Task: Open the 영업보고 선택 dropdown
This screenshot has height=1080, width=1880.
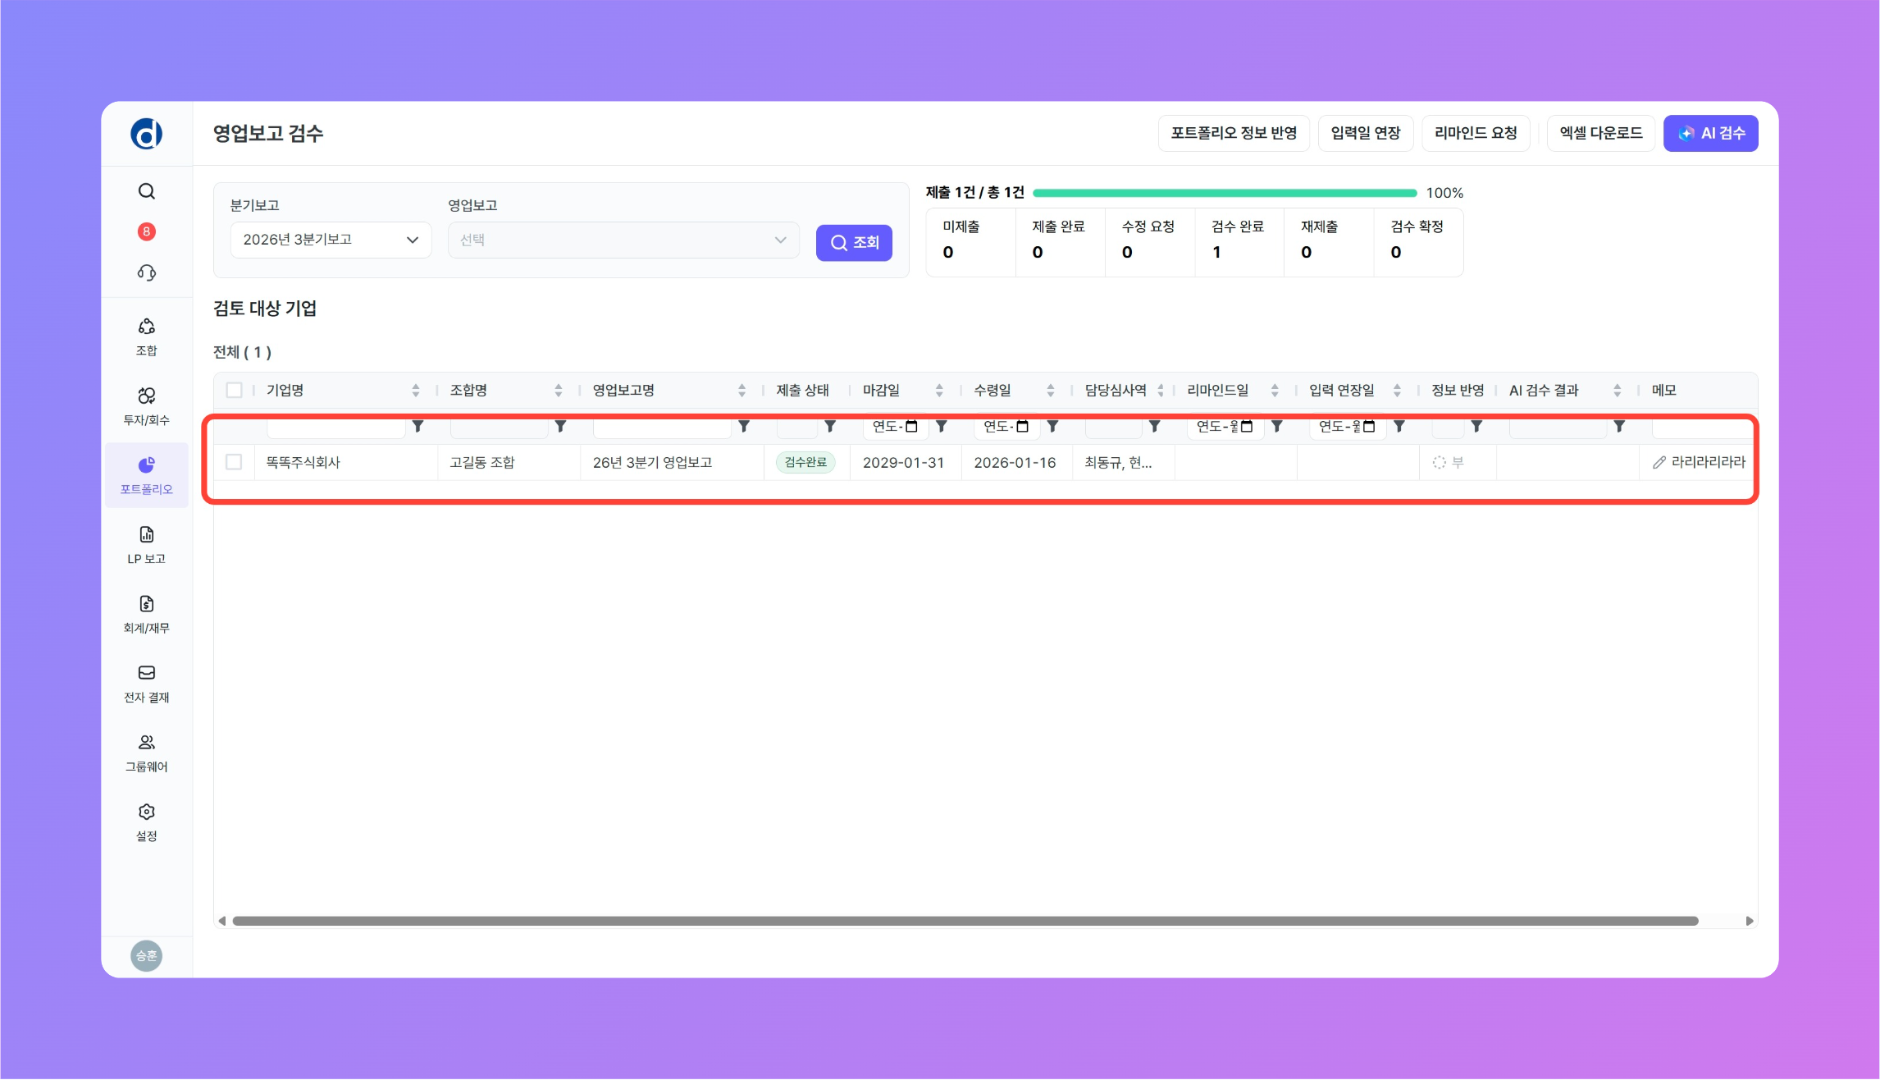Action: (x=624, y=240)
